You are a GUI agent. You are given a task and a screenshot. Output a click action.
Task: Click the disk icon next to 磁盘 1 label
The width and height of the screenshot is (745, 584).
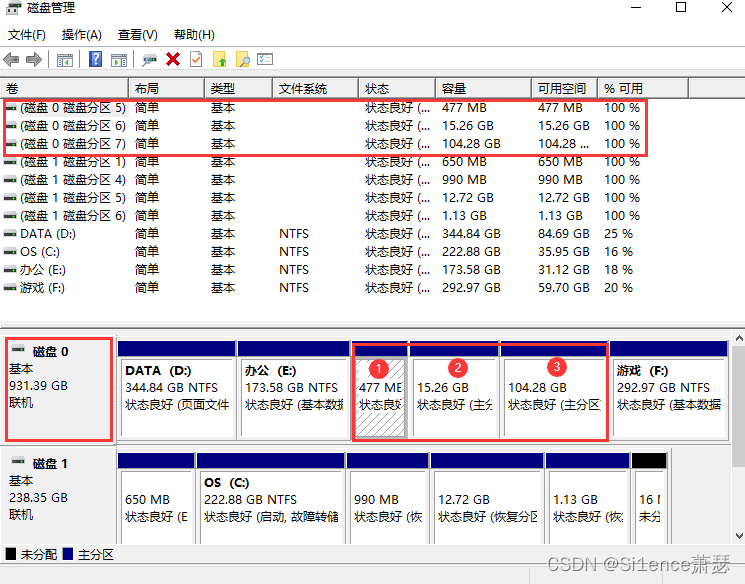(x=19, y=460)
